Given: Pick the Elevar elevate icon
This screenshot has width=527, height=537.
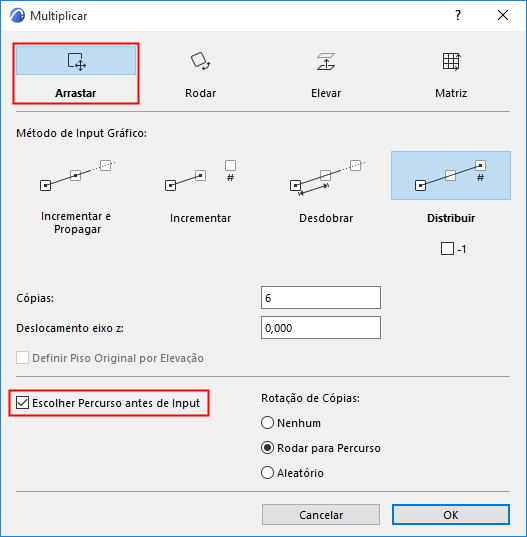Looking at the screenshot, I should [326, 61].
